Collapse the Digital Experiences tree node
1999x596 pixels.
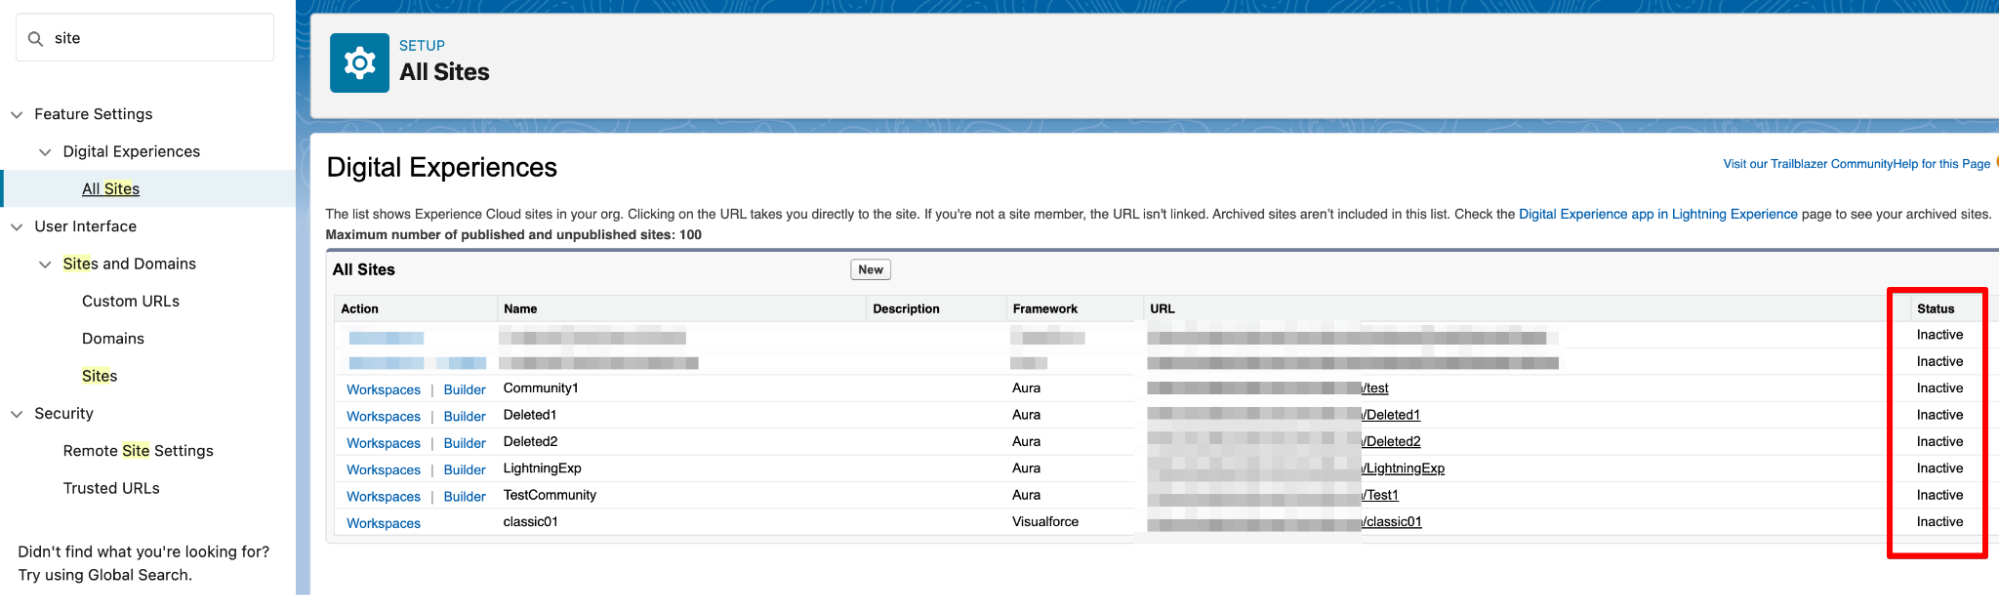coord(45,152)
